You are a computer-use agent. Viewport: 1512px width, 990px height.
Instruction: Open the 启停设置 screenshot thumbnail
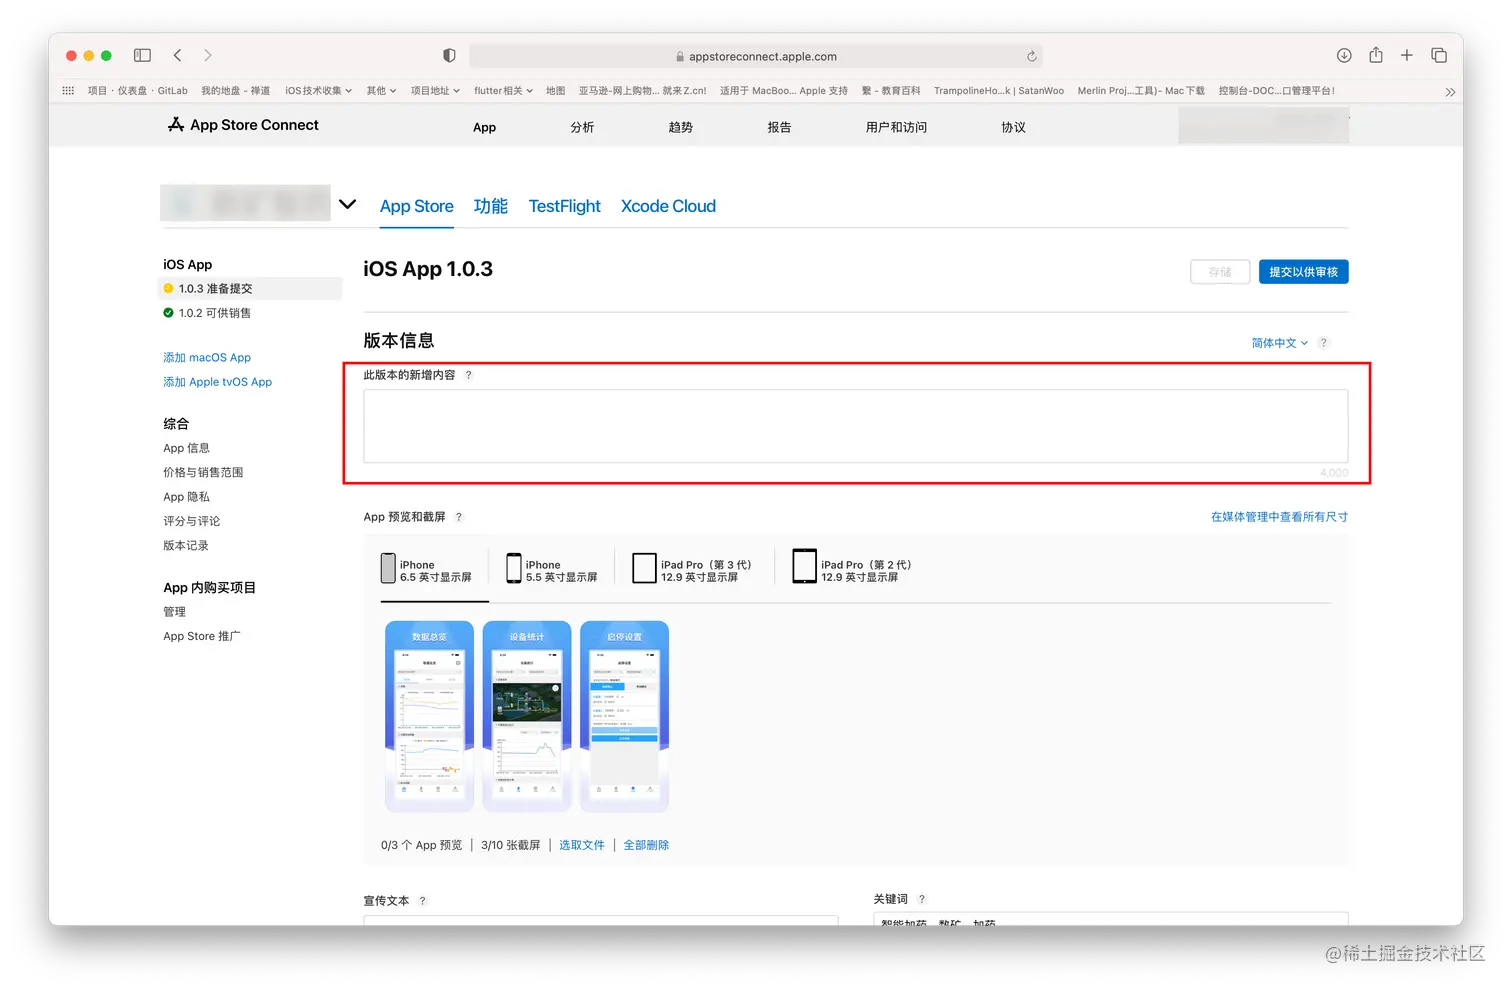coord(624,716)
